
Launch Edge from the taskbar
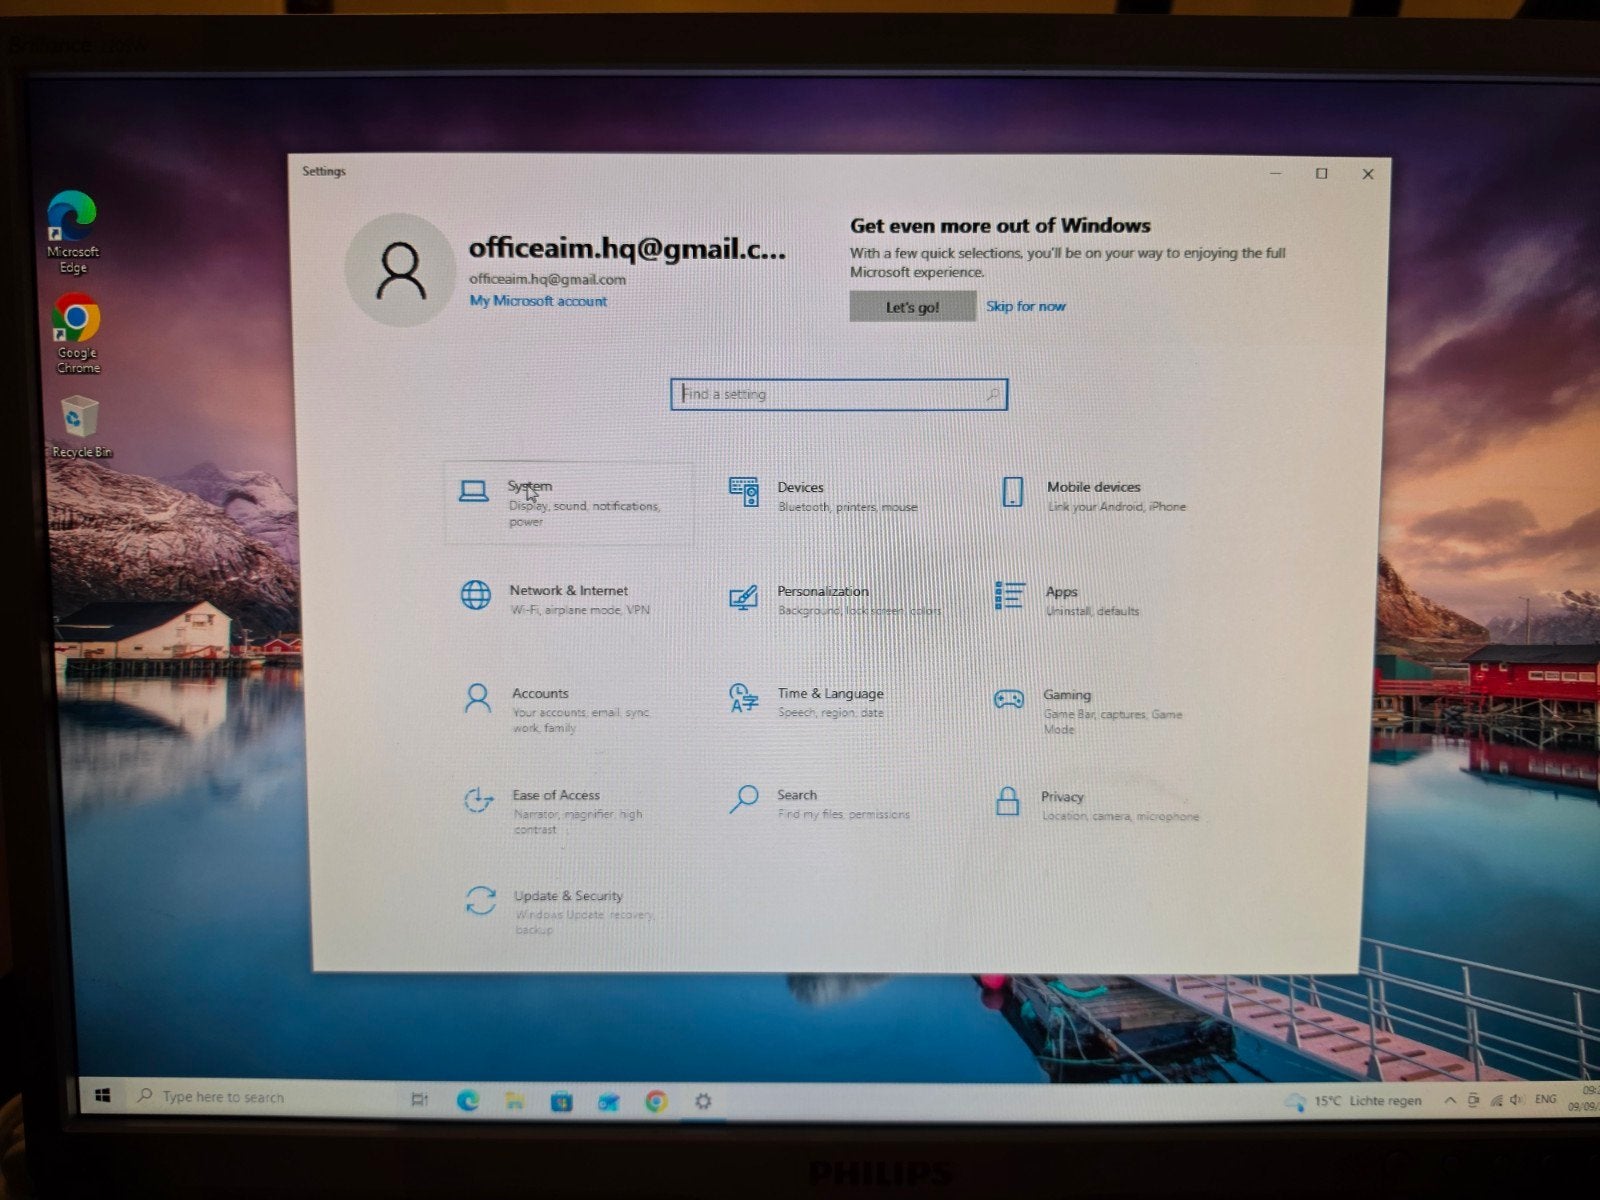(x=467, y=1101)
